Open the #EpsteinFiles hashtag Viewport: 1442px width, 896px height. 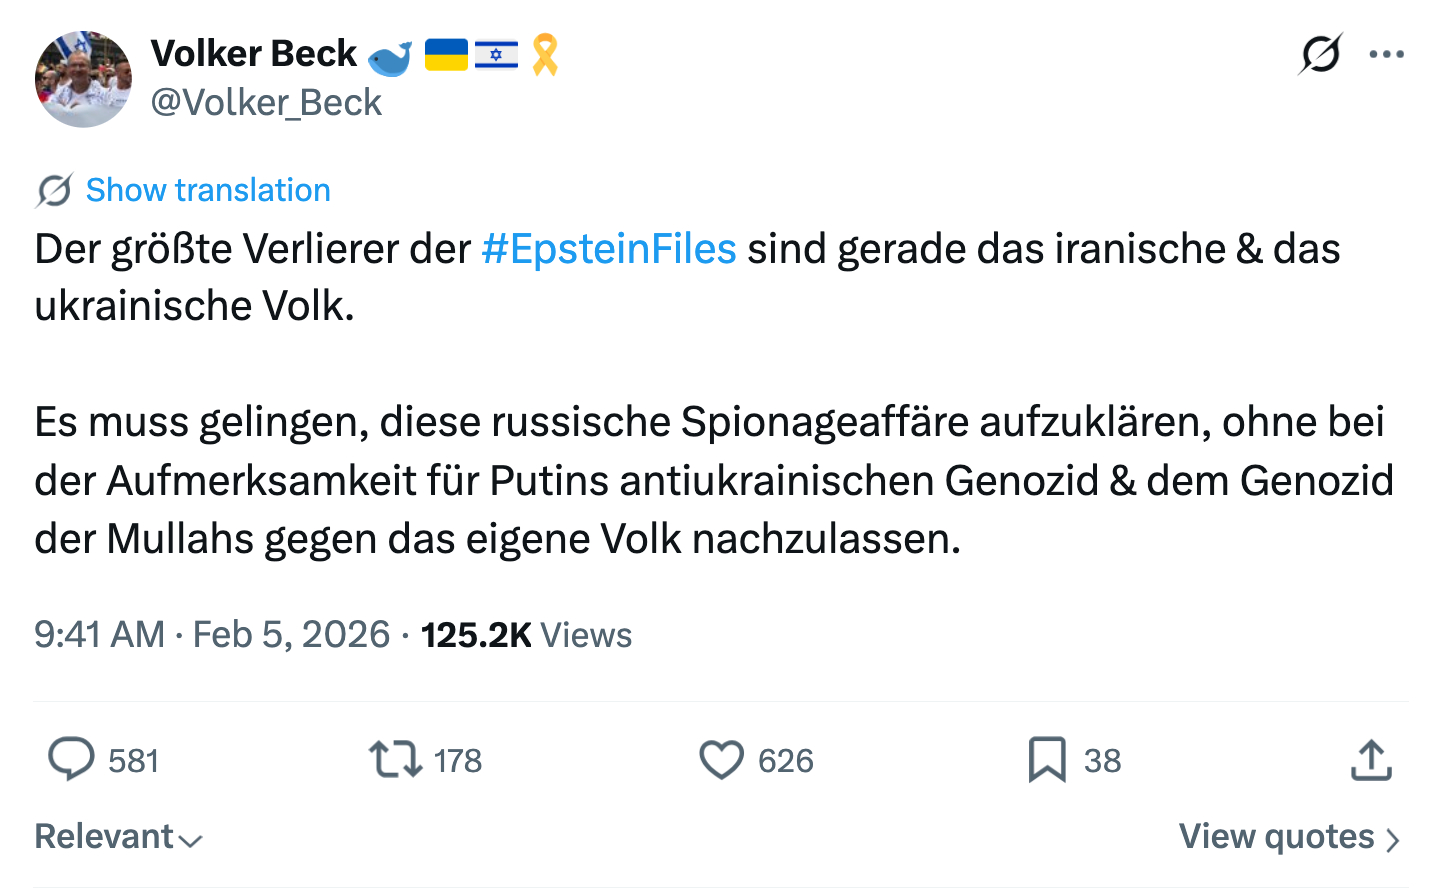(608, 249)
